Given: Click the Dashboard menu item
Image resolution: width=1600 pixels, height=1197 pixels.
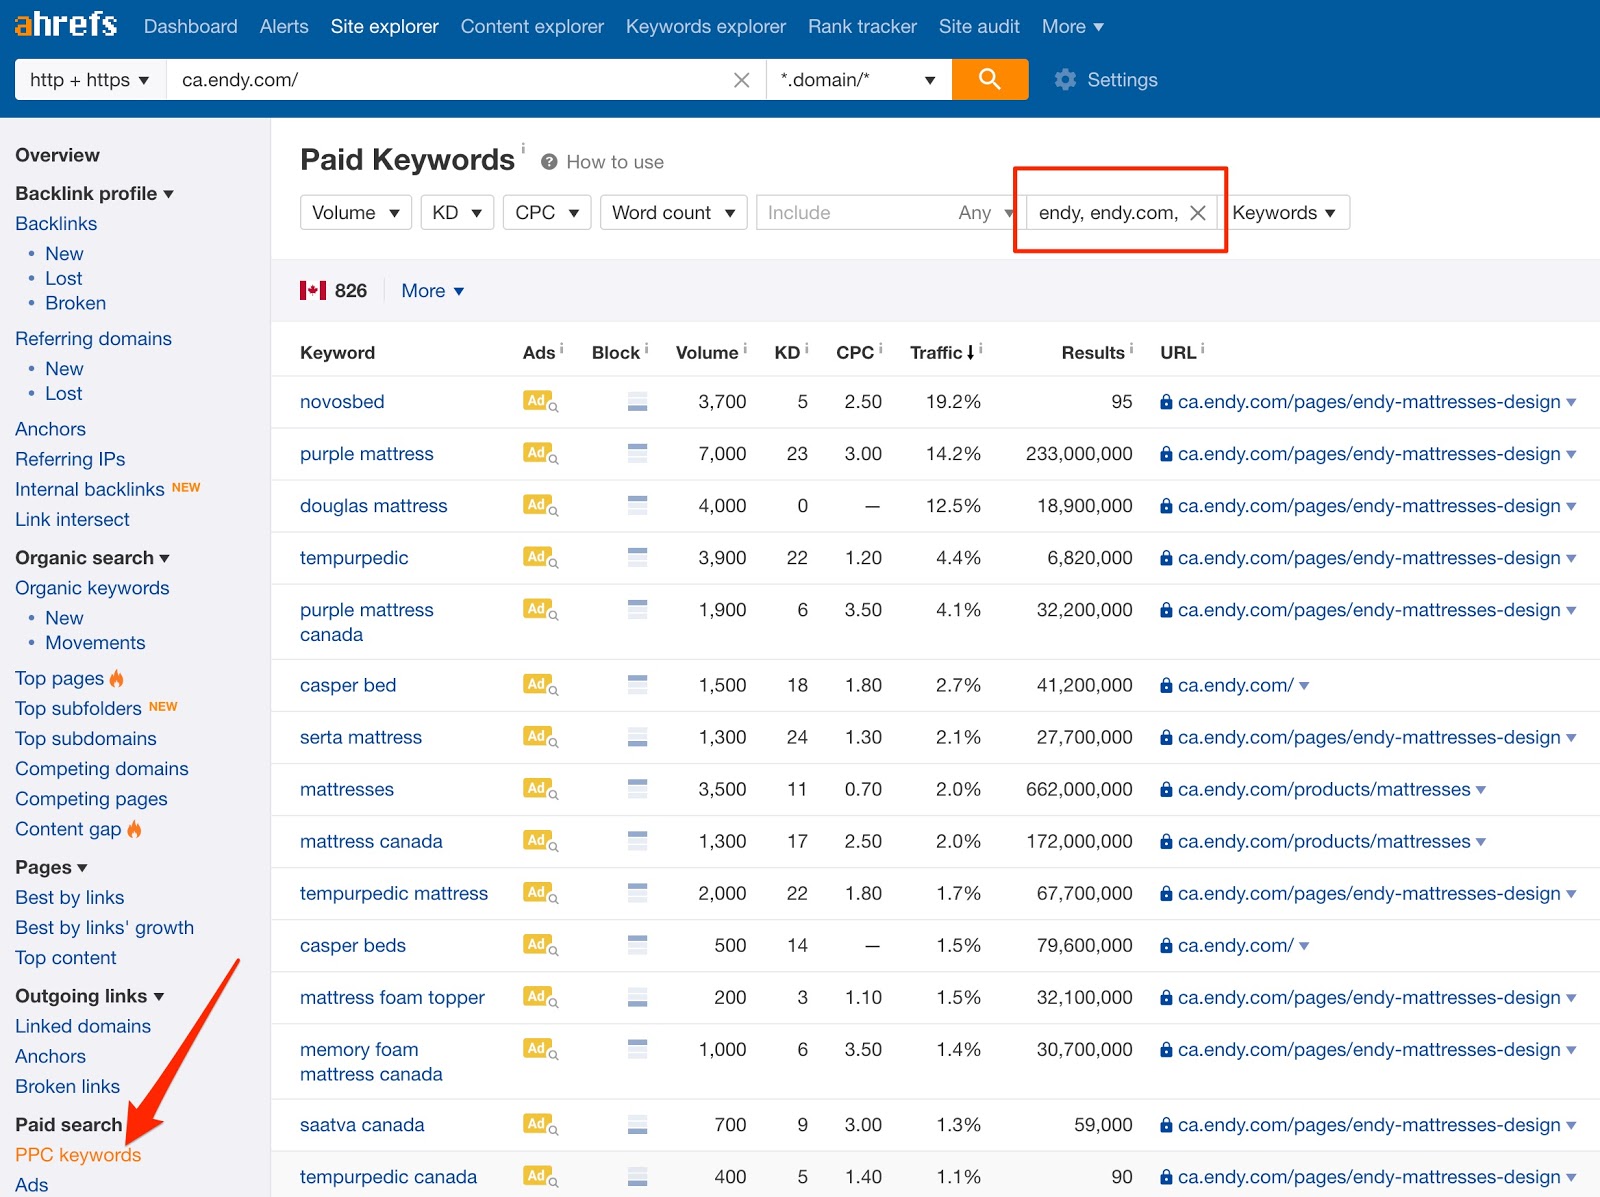Looking at the screenshot, I should [190, 26].
